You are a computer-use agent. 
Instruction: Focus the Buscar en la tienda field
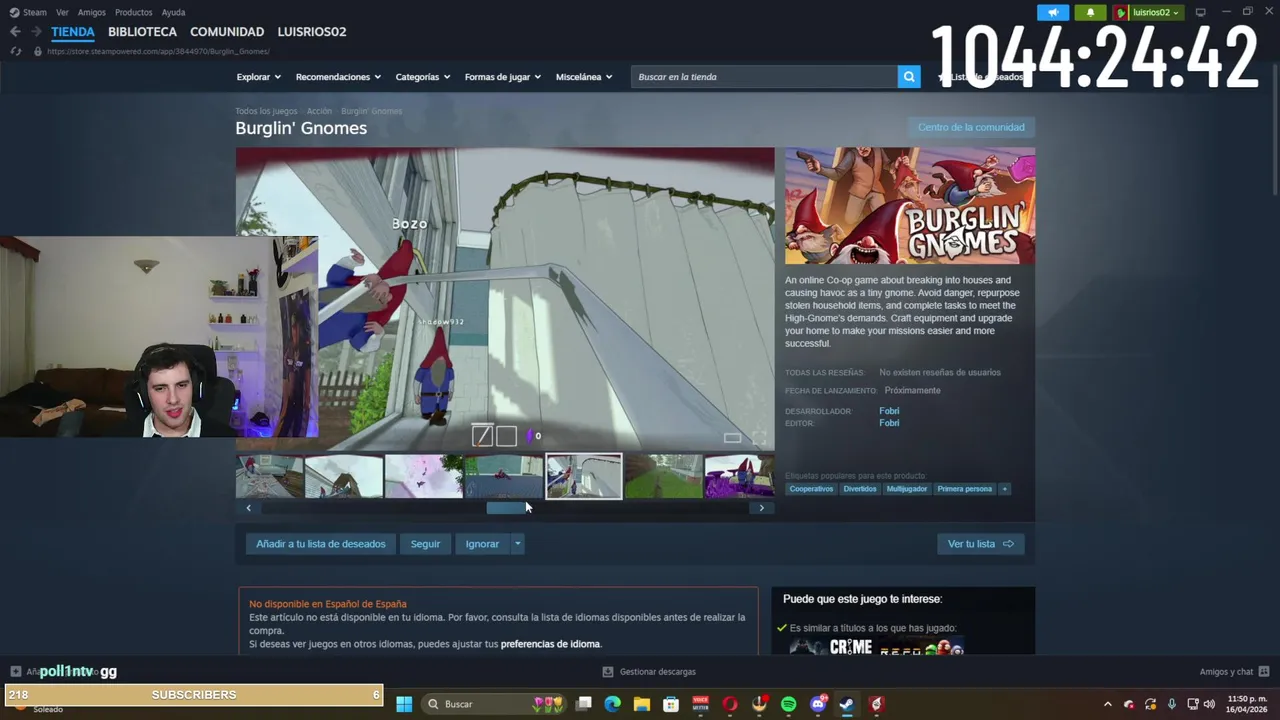tap(765, 77)
